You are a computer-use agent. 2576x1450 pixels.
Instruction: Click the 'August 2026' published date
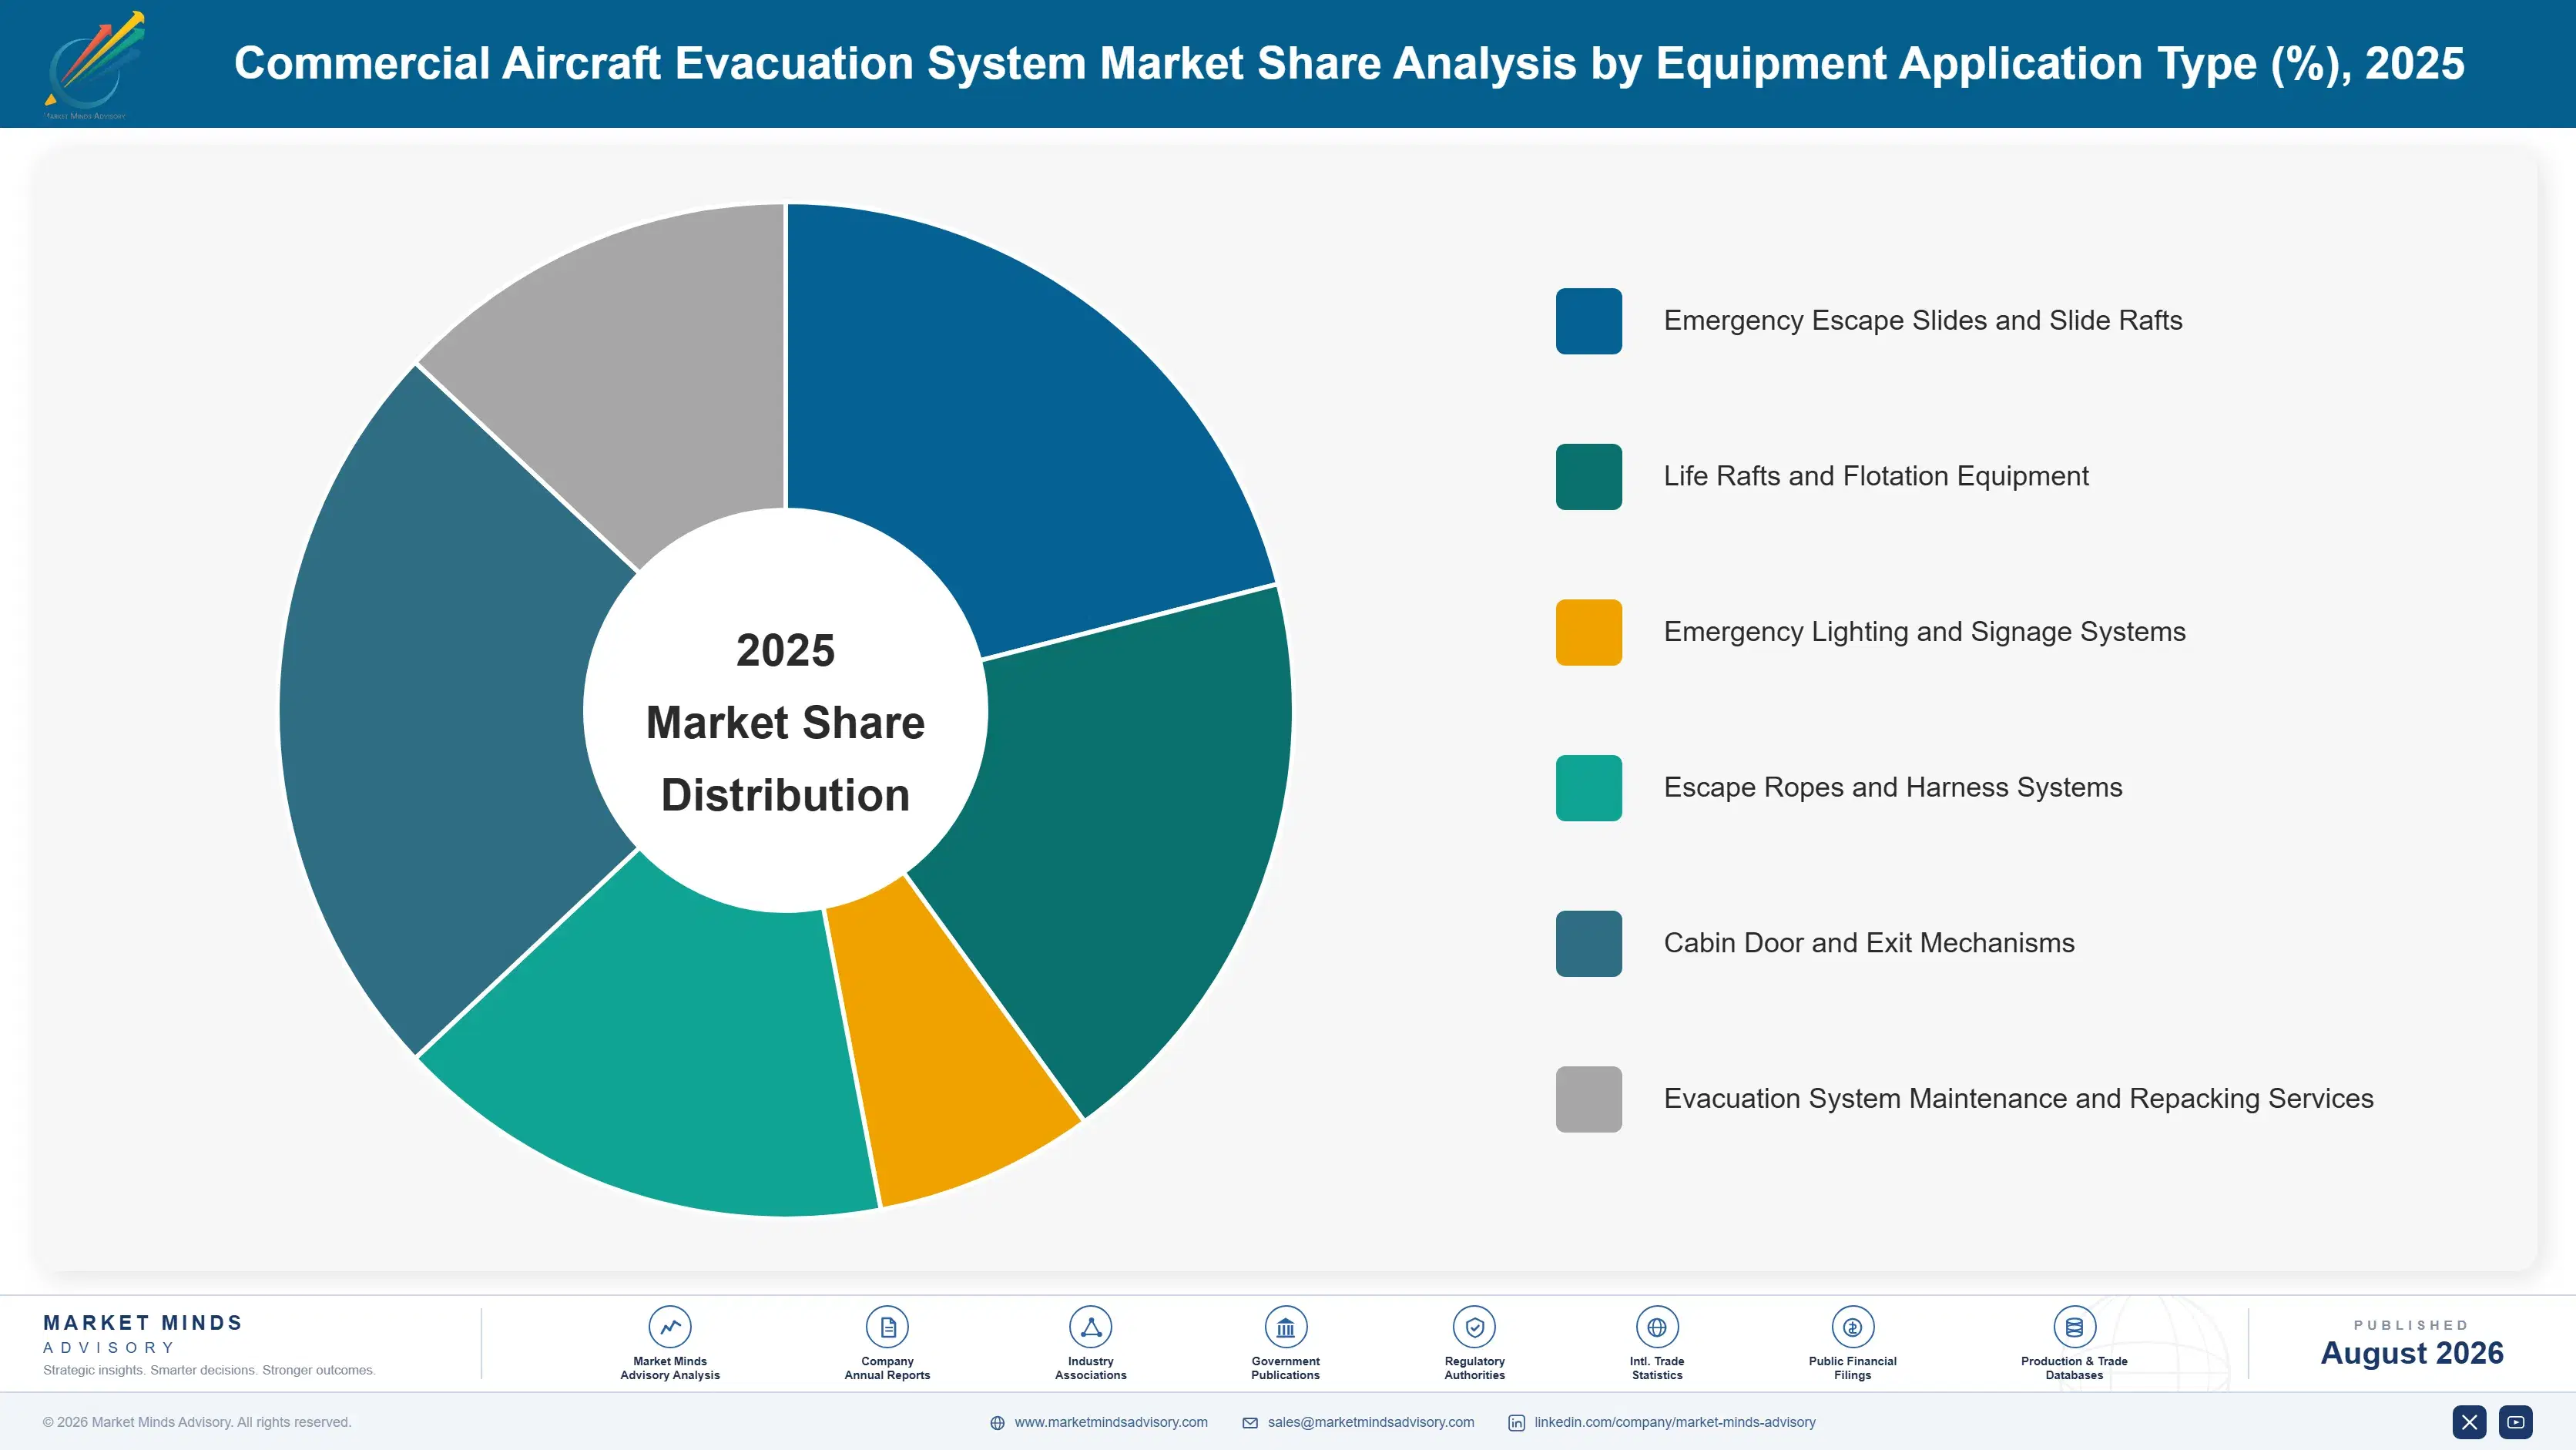[2411, 1353]
